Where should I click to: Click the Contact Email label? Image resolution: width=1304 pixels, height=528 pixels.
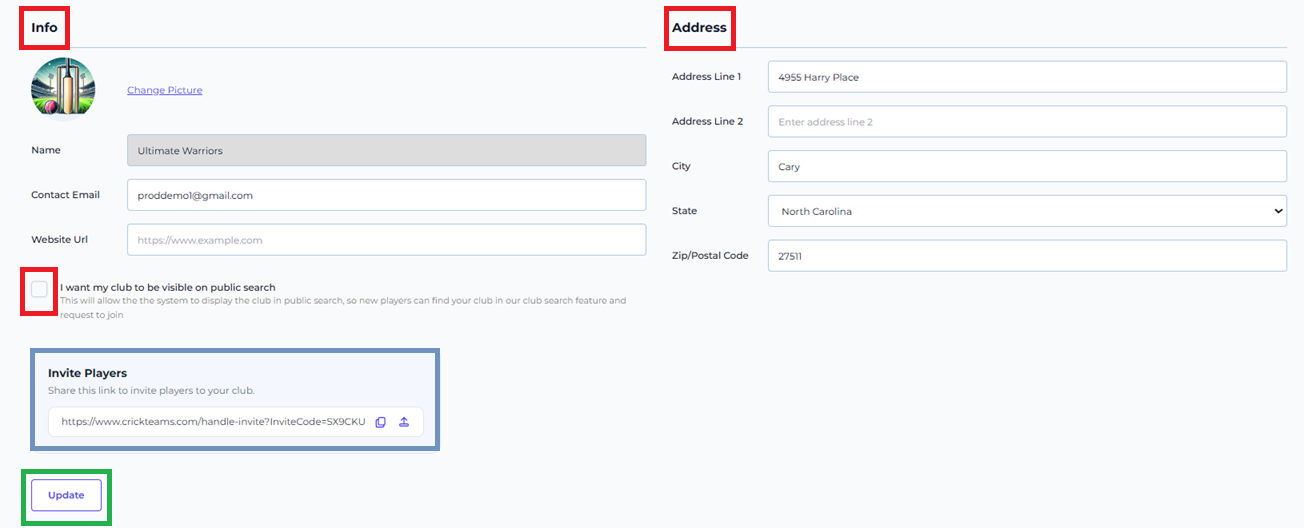[x=65, y=195]
